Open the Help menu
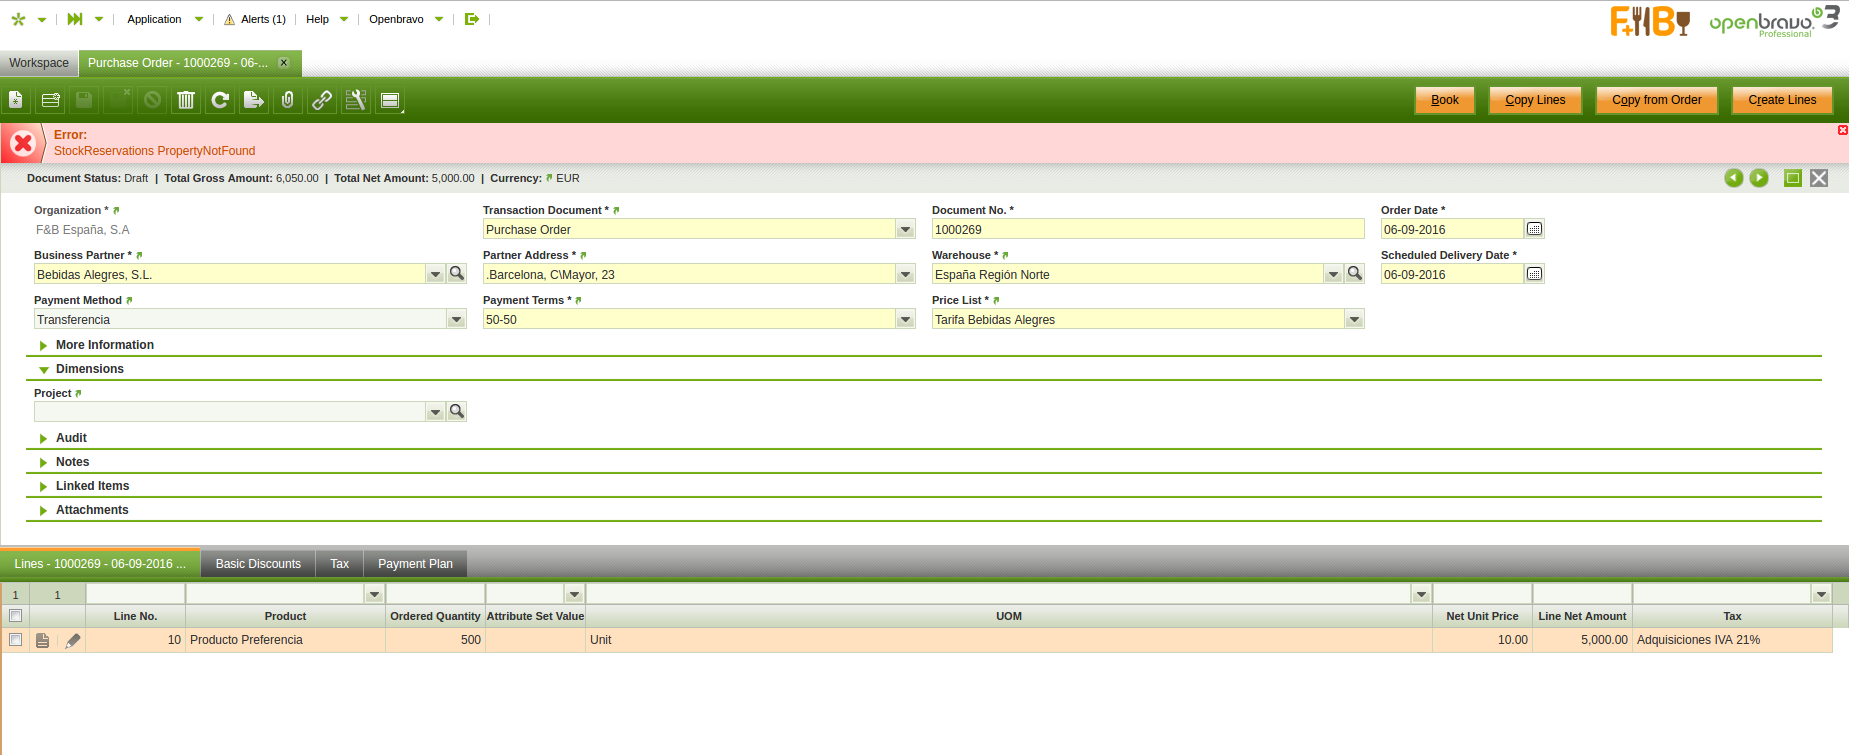 [327, 19]
